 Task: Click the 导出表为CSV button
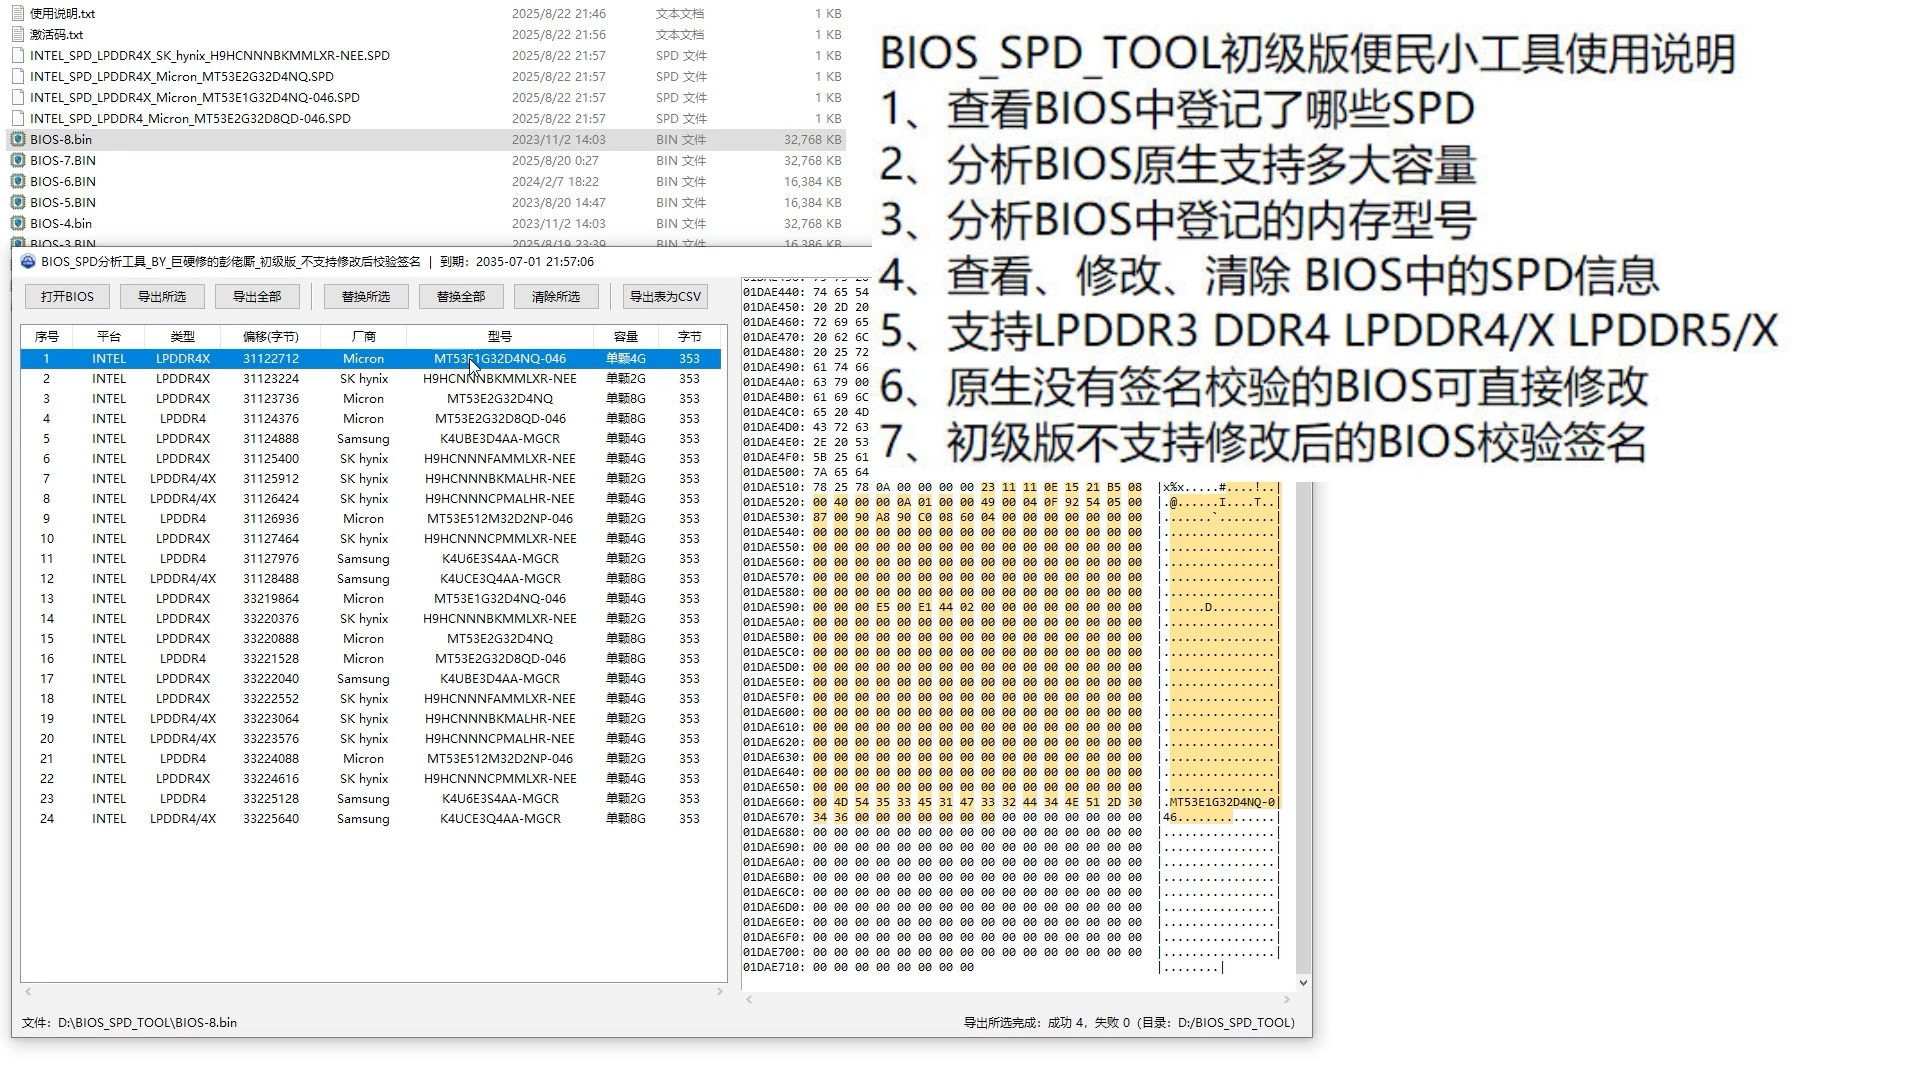(665, 296)
